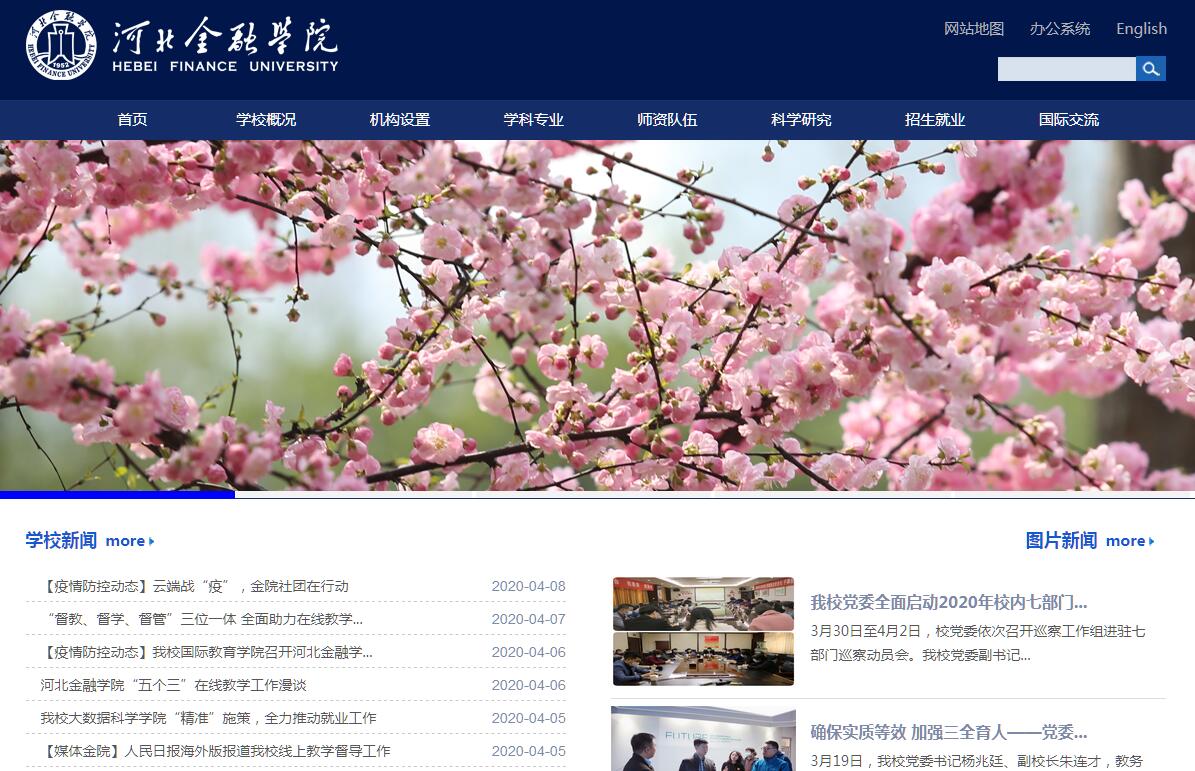Open the 云端战"疫" news headline
1195x771 pixels.
click(x=195, y=586)
